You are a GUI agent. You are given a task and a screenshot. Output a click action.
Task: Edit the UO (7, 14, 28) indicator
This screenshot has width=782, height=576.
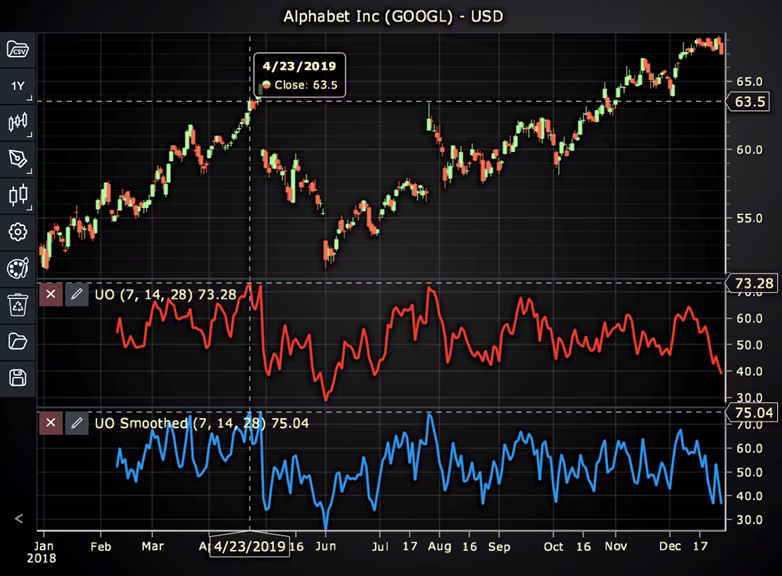tap(76, 294)
